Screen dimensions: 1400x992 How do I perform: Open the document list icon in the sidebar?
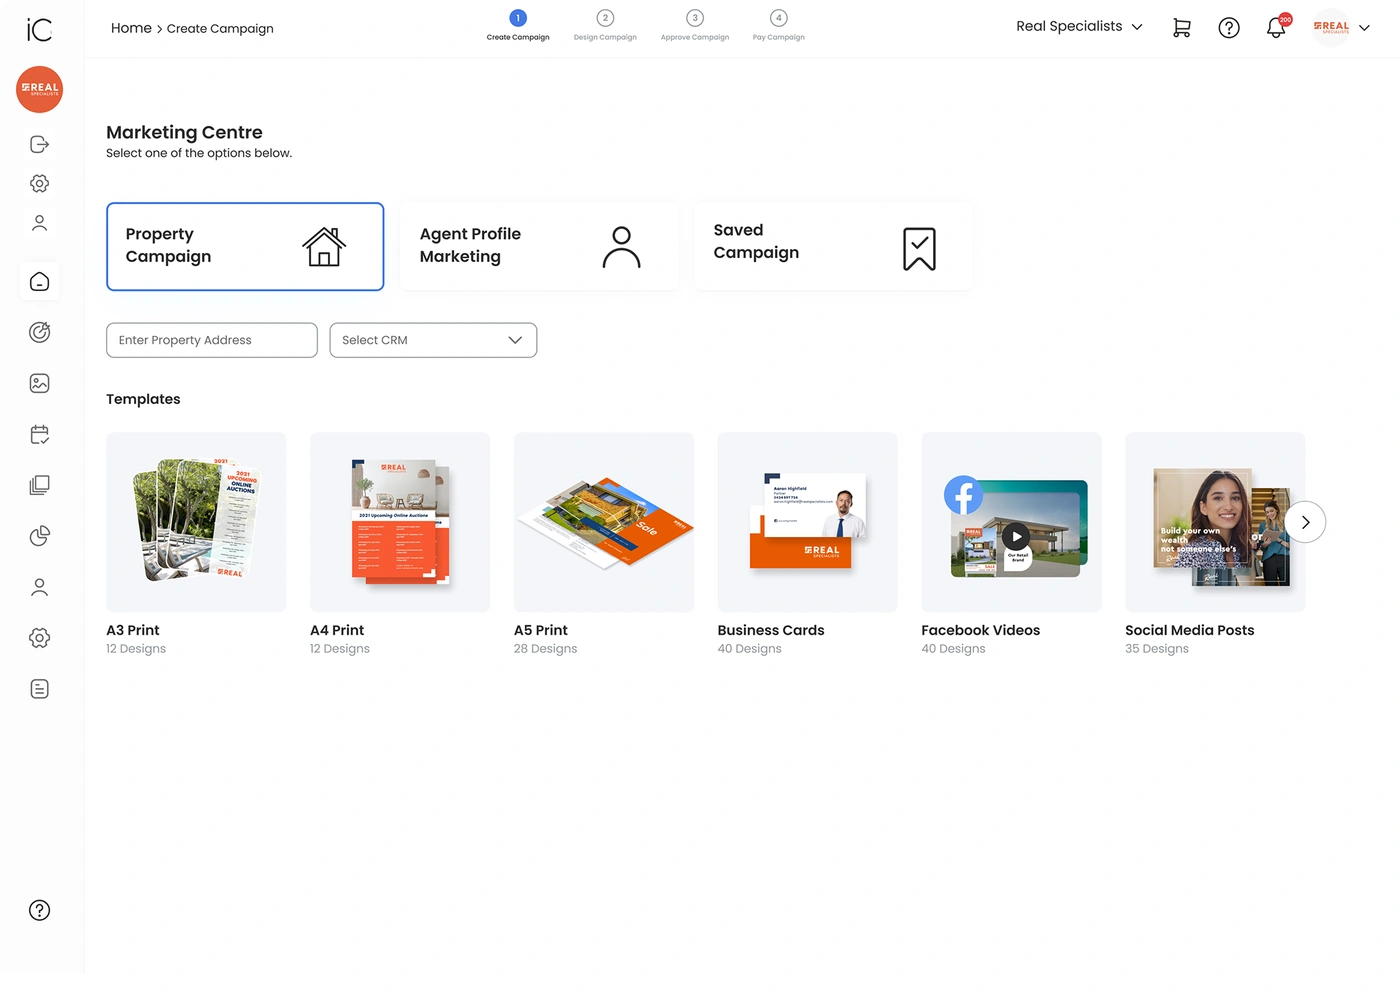(40, 689)
